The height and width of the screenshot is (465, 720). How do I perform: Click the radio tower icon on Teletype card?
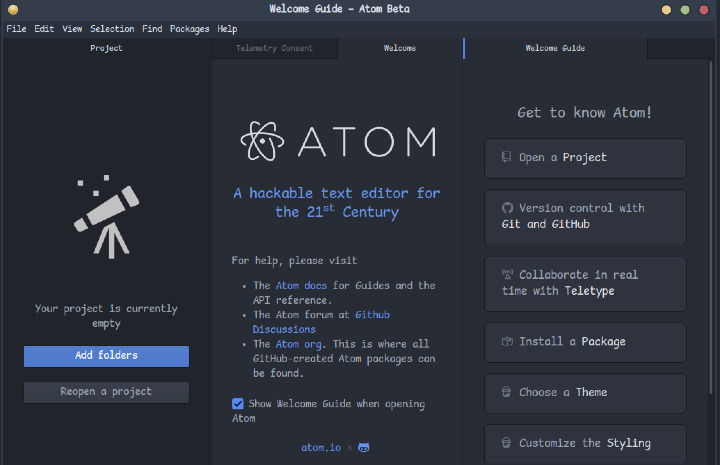tap(507, 275)
